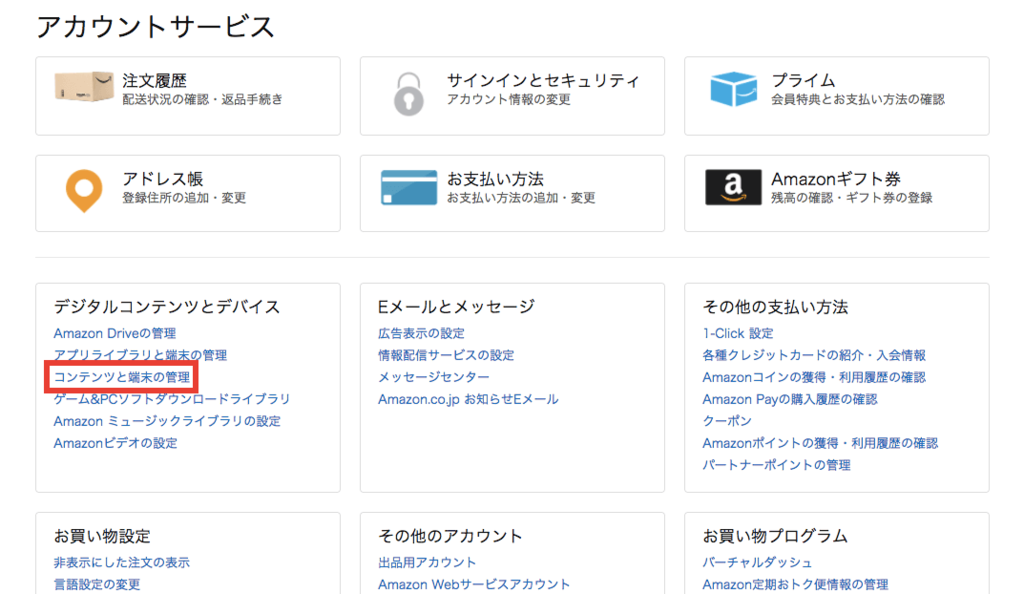Screen dimensions: 1024x594
Task: Open バーチャルダッシュ link
Action: tap(758, 563)
